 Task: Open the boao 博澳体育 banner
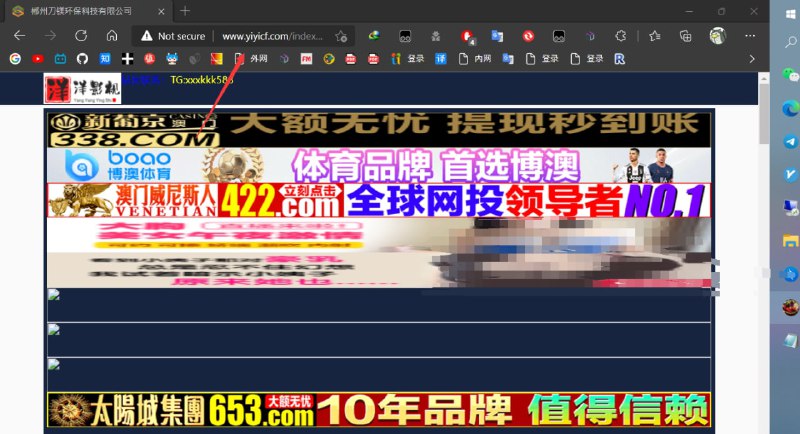[x=379, y=165]
